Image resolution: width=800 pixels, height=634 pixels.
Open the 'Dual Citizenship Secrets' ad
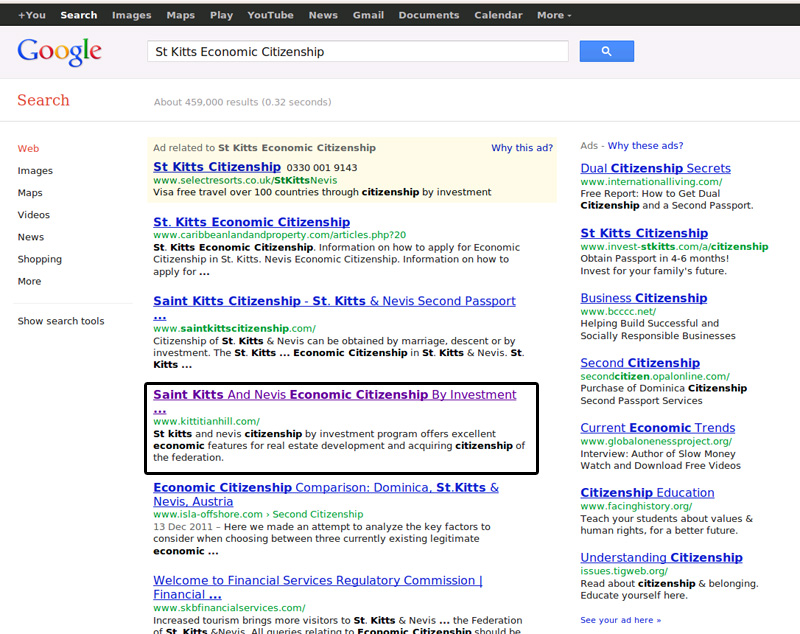pos(656,168)
